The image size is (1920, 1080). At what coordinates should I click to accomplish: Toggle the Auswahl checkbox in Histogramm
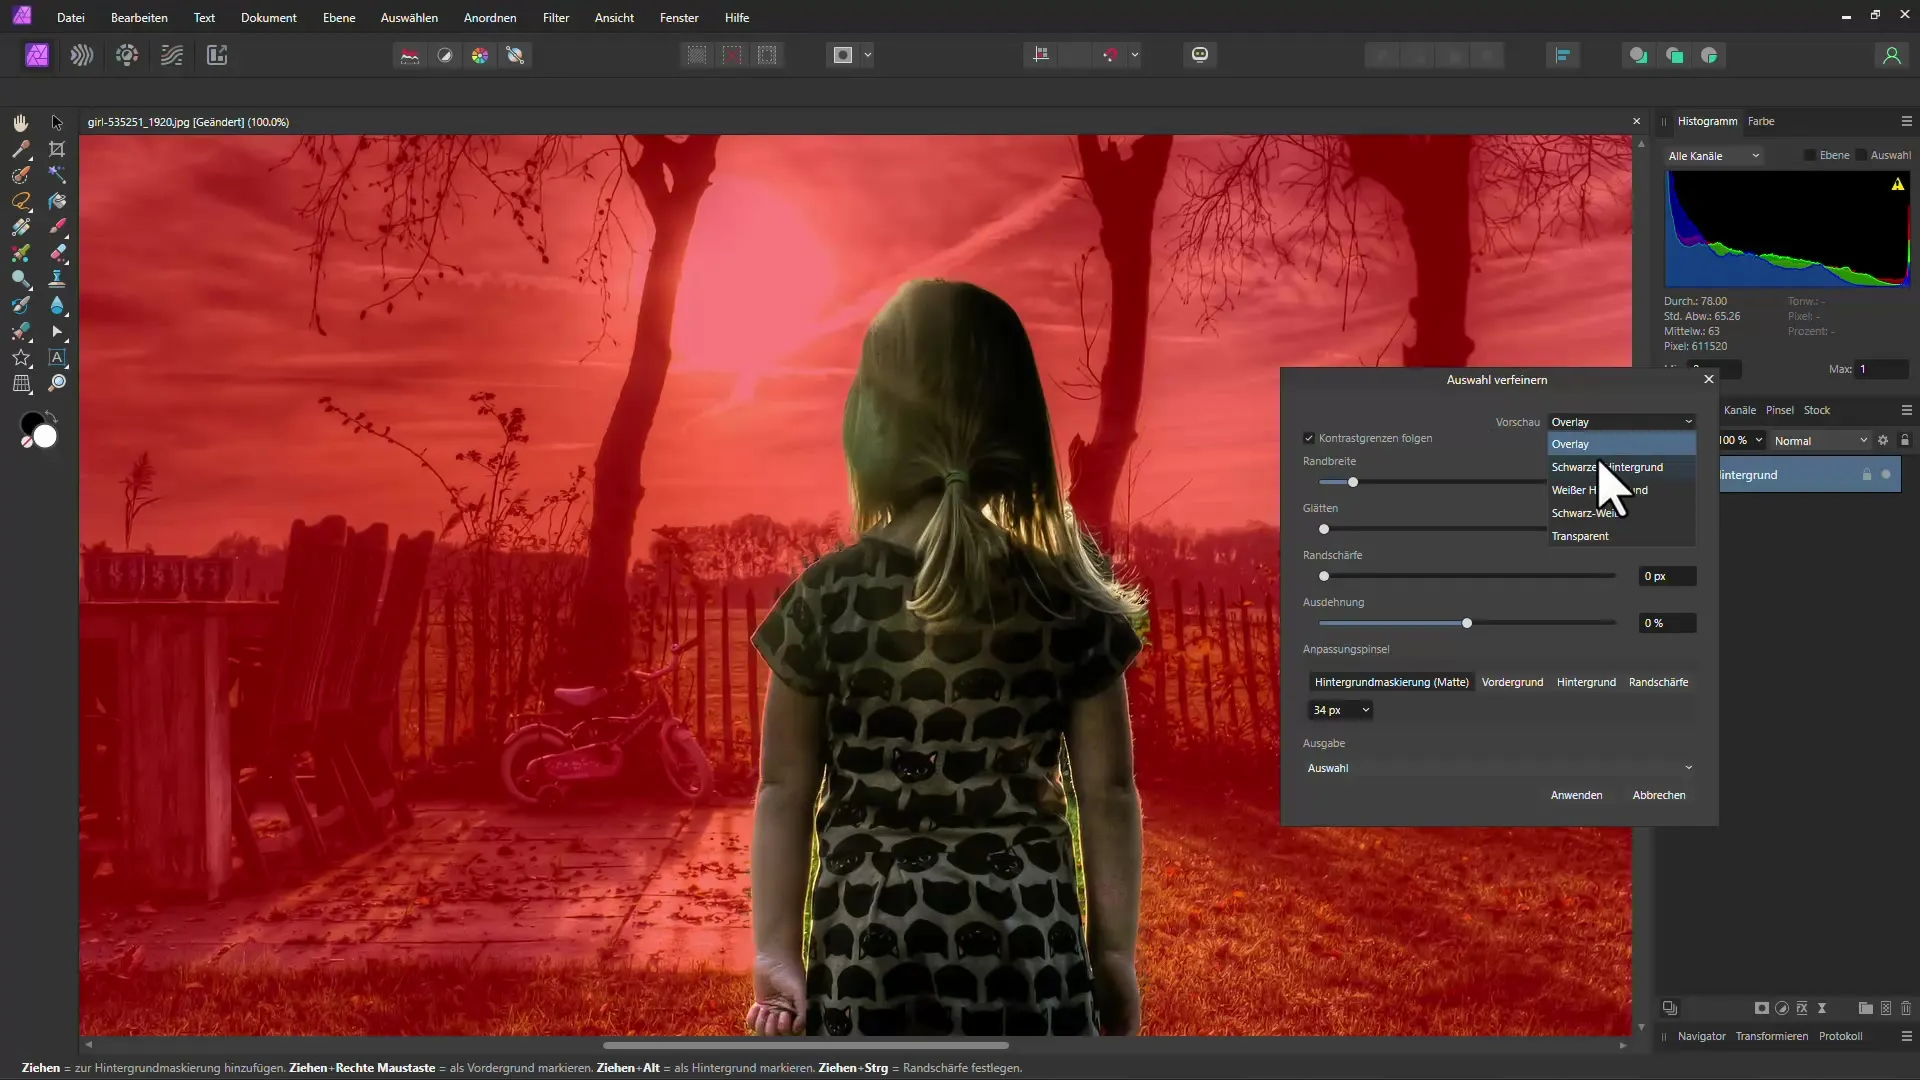coord(1861,155)
